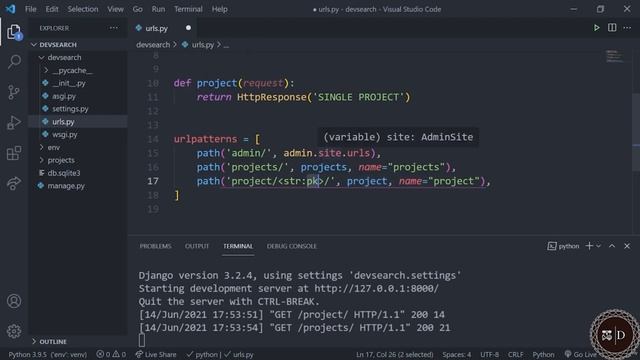Open db.sqlite3 in explorer

64,173
